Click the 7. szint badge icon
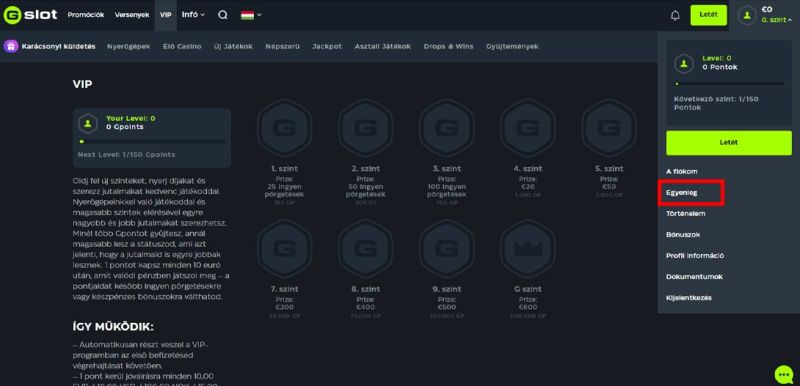 (284, 248)
